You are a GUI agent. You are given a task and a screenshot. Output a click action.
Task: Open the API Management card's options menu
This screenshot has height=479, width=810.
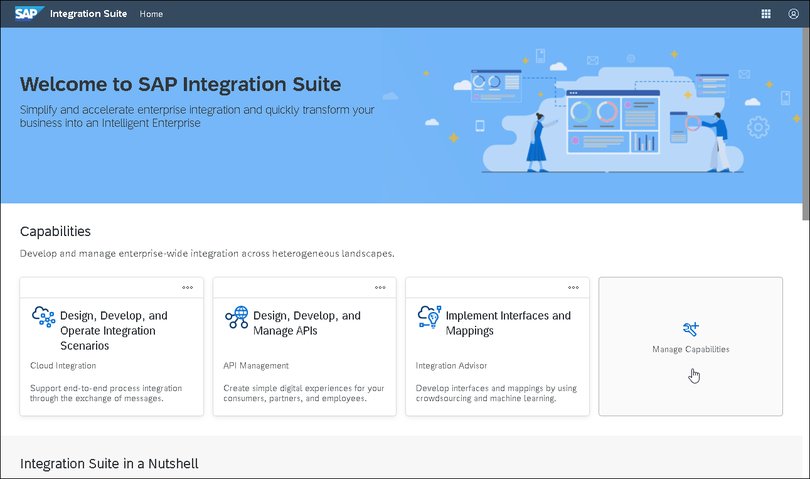pos(380,287)
